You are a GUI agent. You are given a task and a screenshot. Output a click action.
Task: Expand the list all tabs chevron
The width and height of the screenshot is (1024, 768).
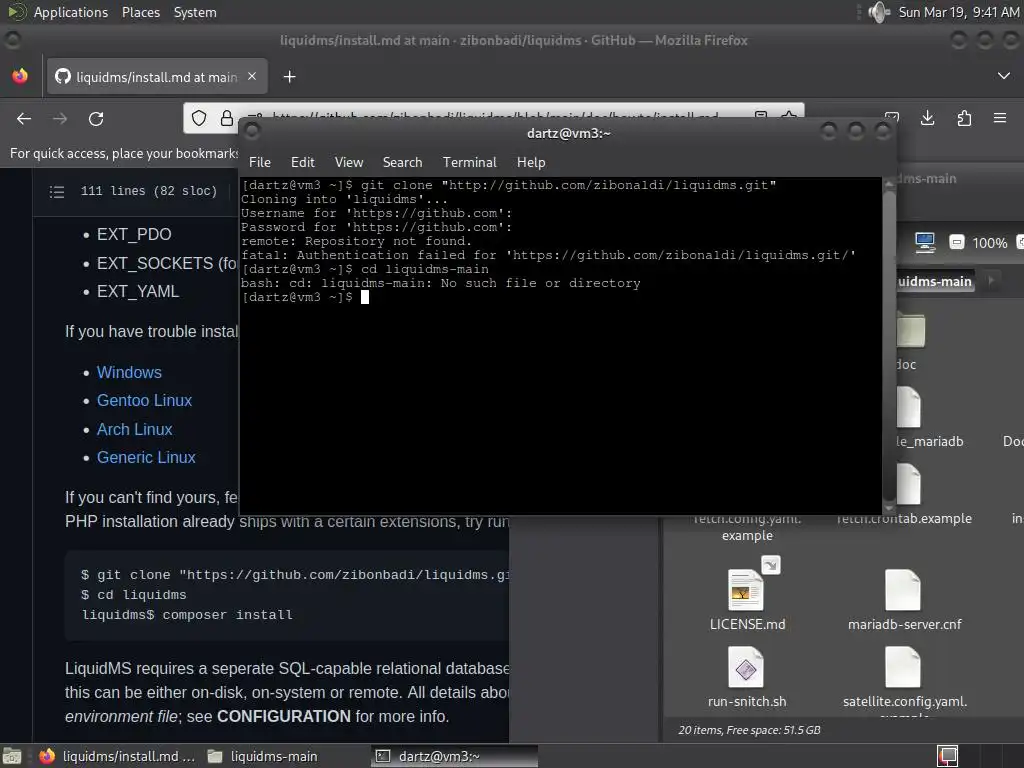[x=1004, y=76]
